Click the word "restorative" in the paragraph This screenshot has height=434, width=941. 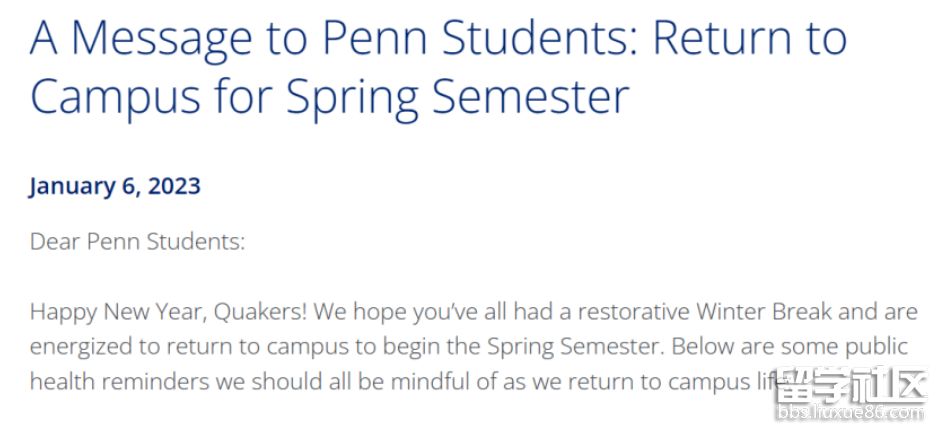tap(633, 312)
